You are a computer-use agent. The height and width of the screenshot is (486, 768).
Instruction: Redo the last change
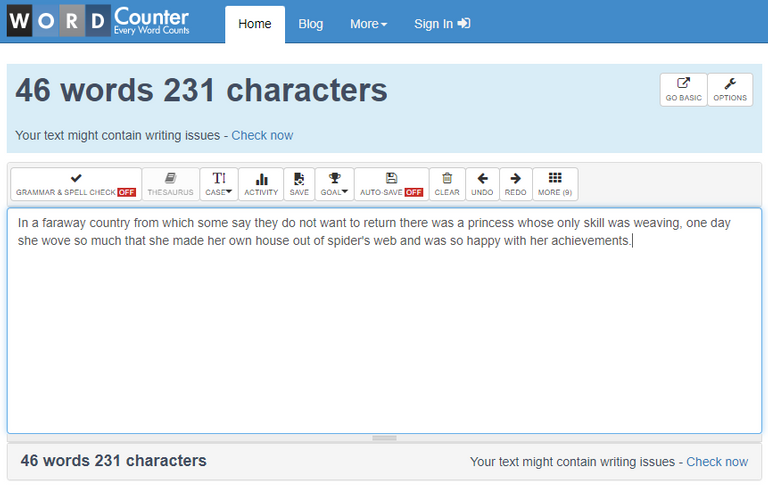pos(515,184)
